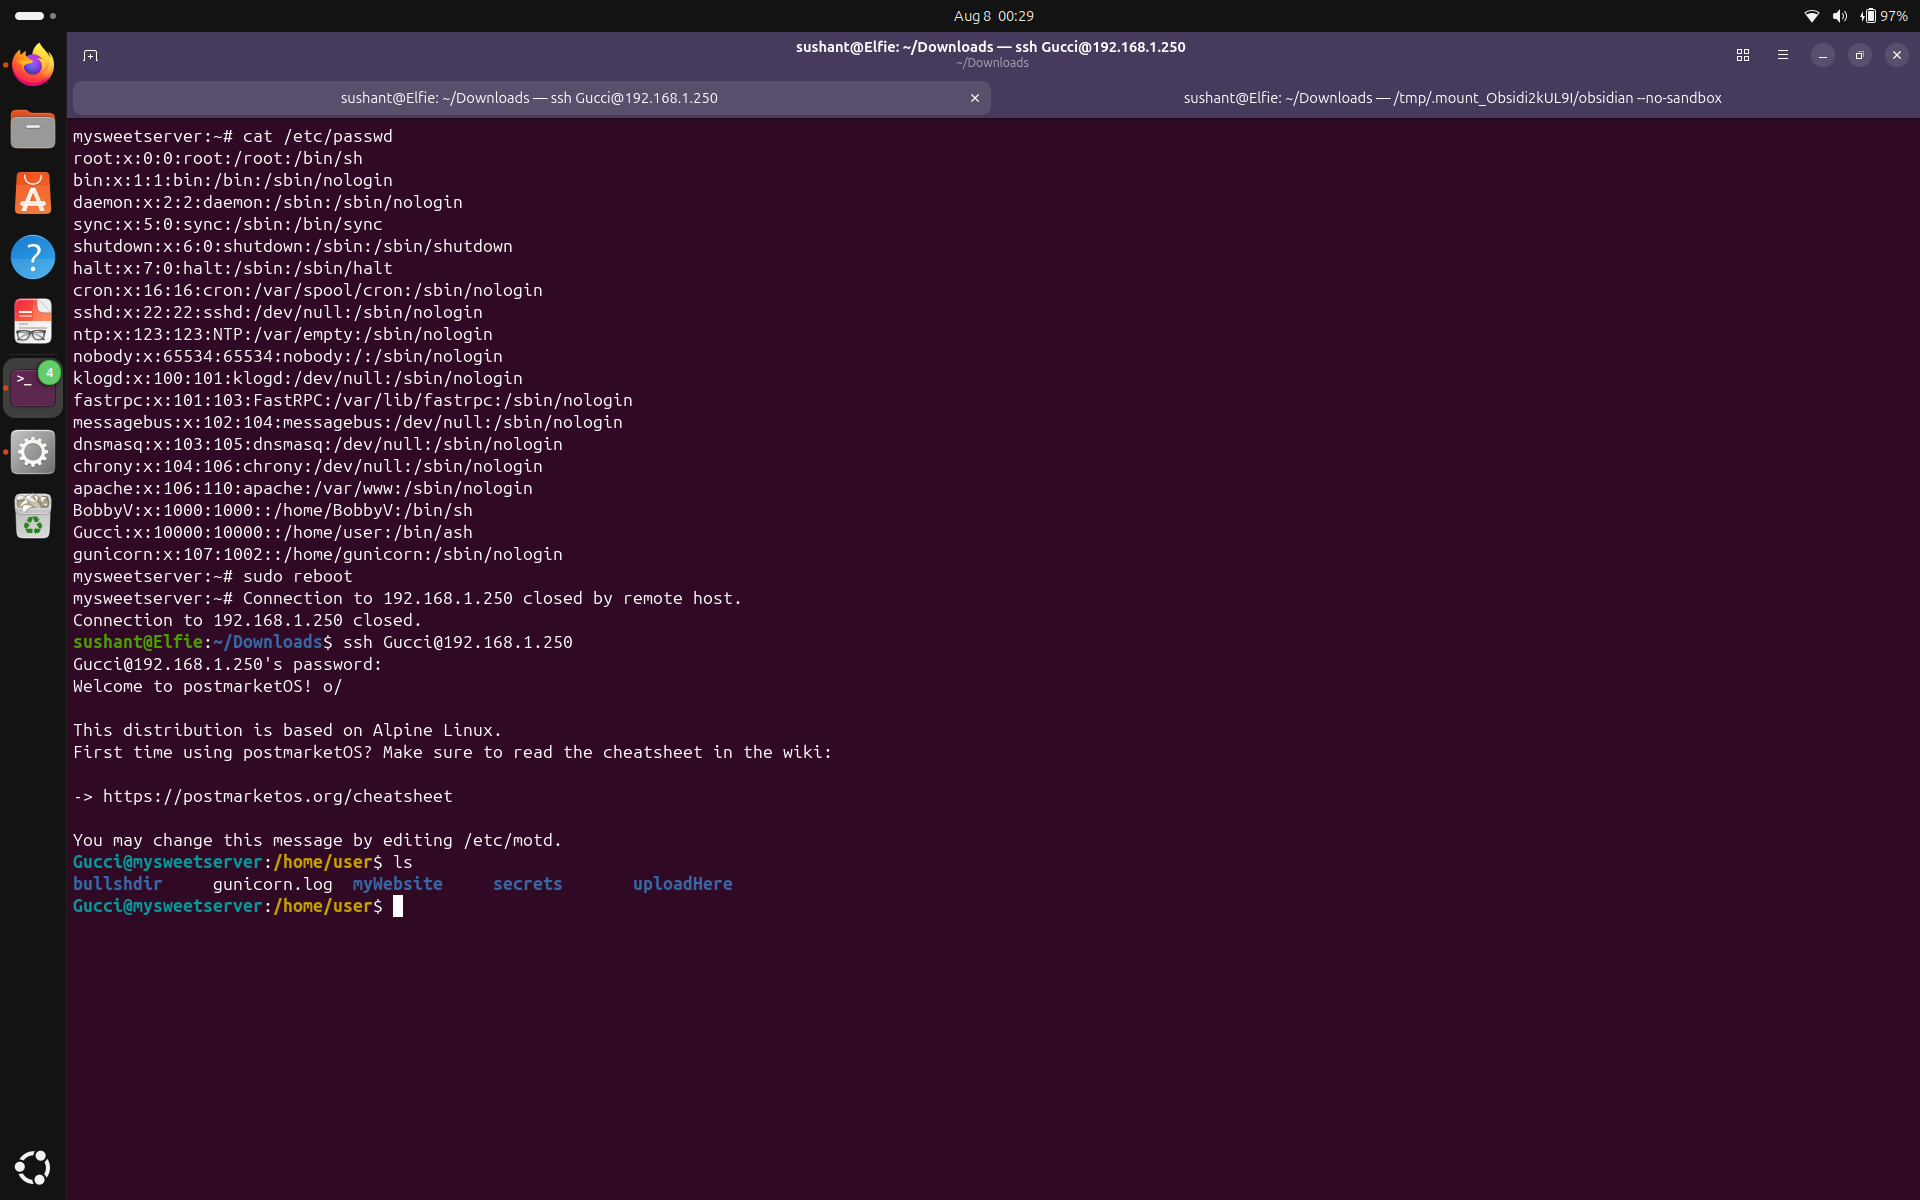Open the Help icon in dock
Image resolution: width=1920 pixels, height=1200 pixels.
33,257
